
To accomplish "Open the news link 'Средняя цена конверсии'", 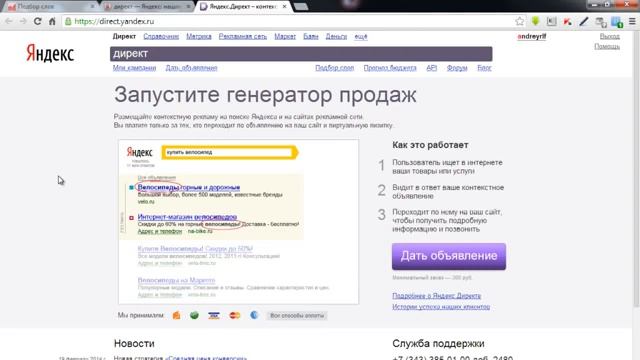I will point(206,358).
